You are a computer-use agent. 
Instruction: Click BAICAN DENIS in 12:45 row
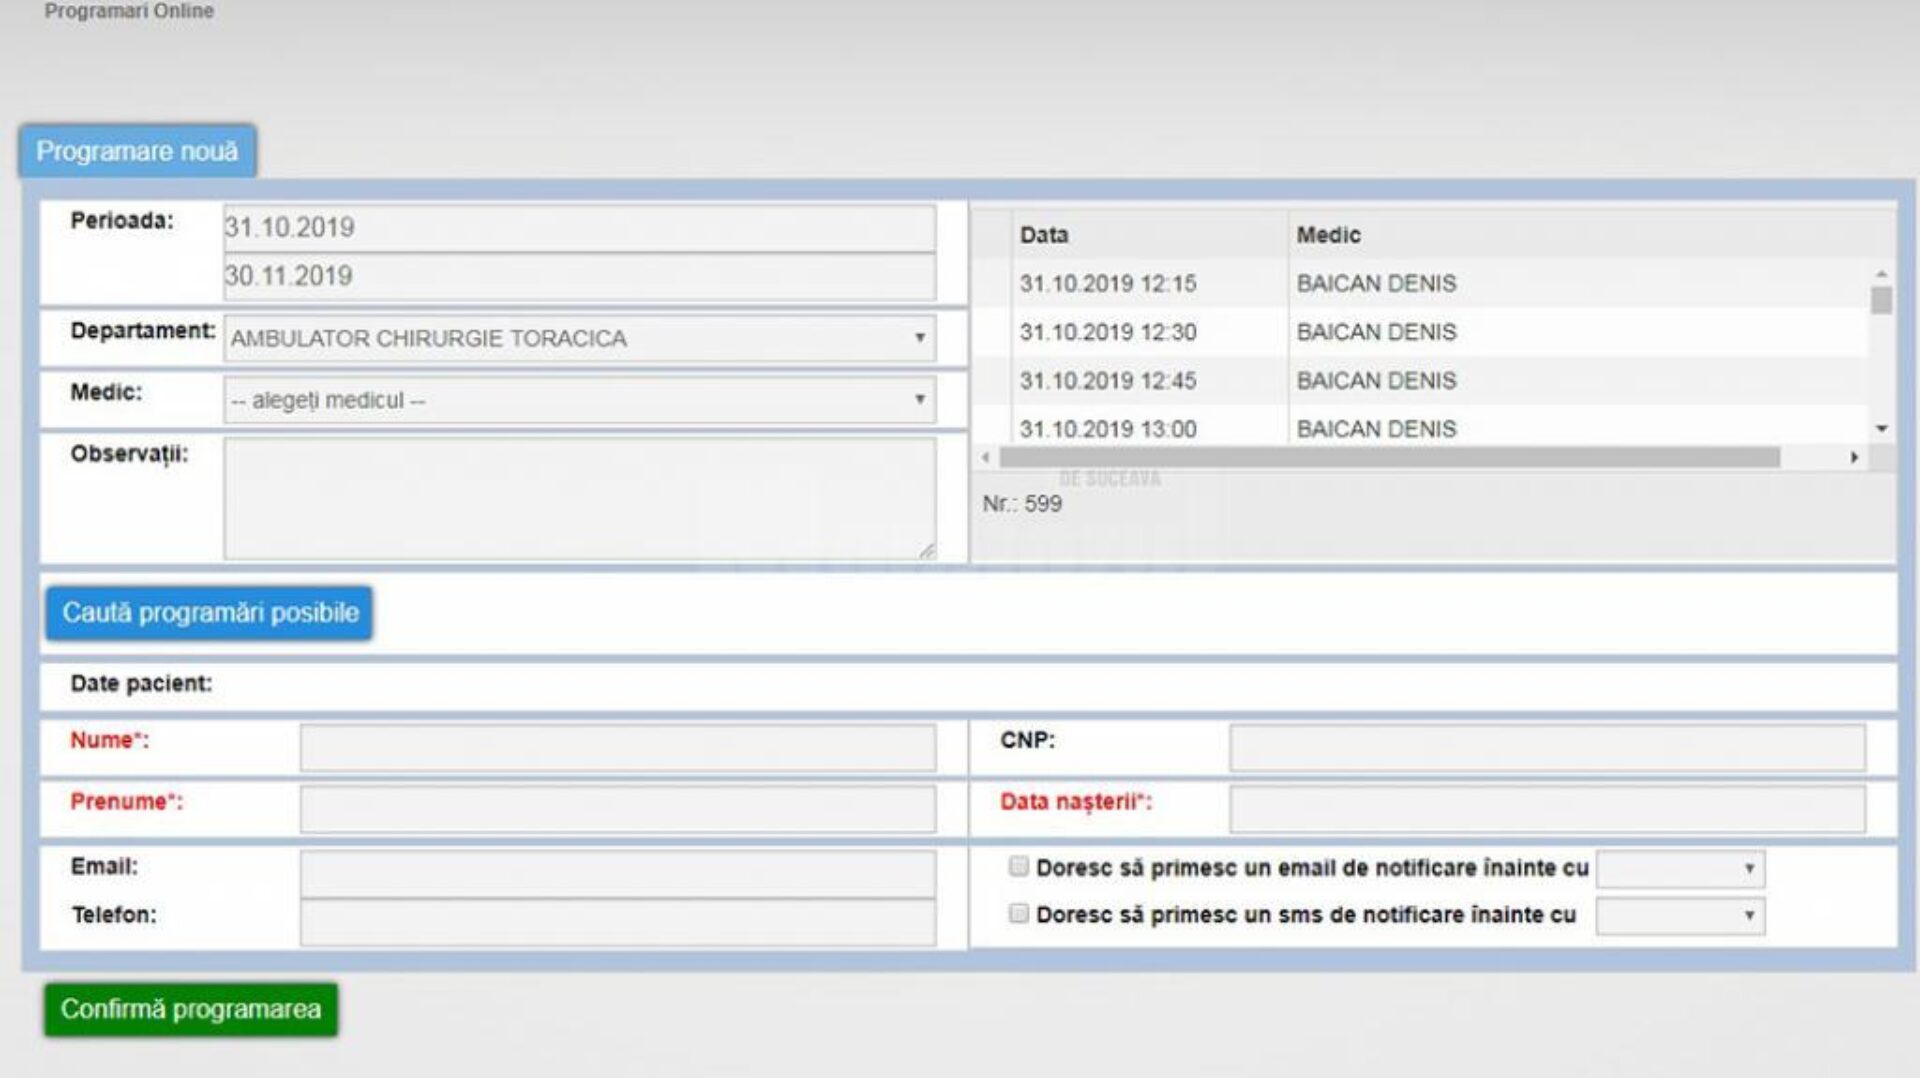coord(1376,381)
